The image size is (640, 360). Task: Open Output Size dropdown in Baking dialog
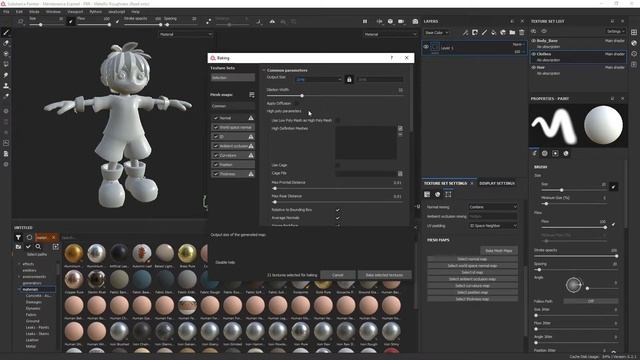click(x=318, y=79)
